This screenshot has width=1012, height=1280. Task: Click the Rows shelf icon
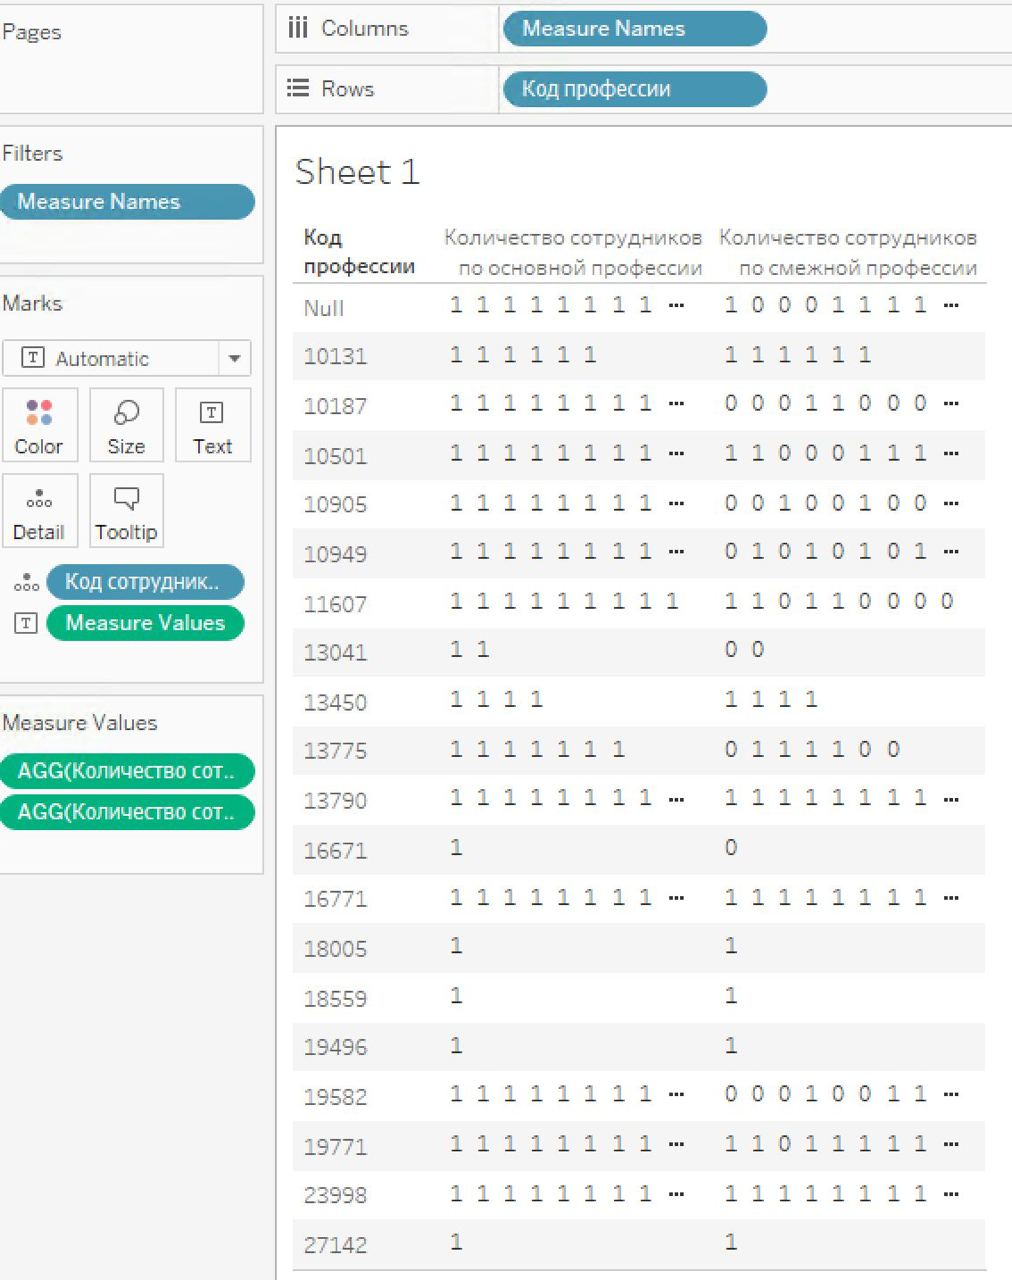[298, 88]
